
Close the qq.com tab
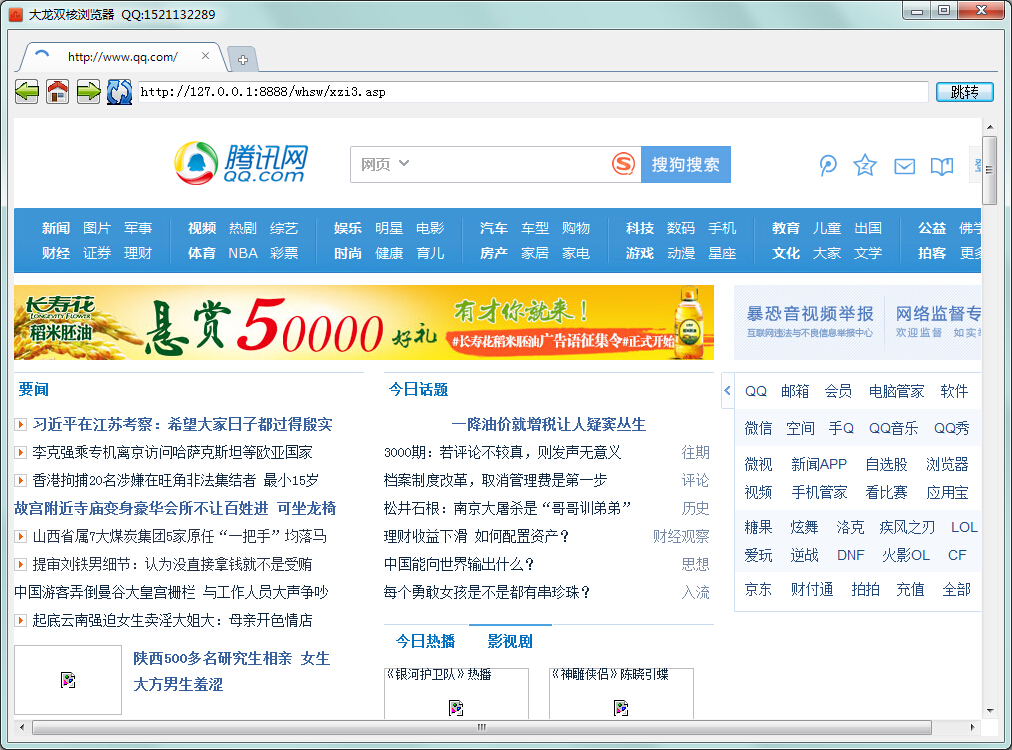205,56
